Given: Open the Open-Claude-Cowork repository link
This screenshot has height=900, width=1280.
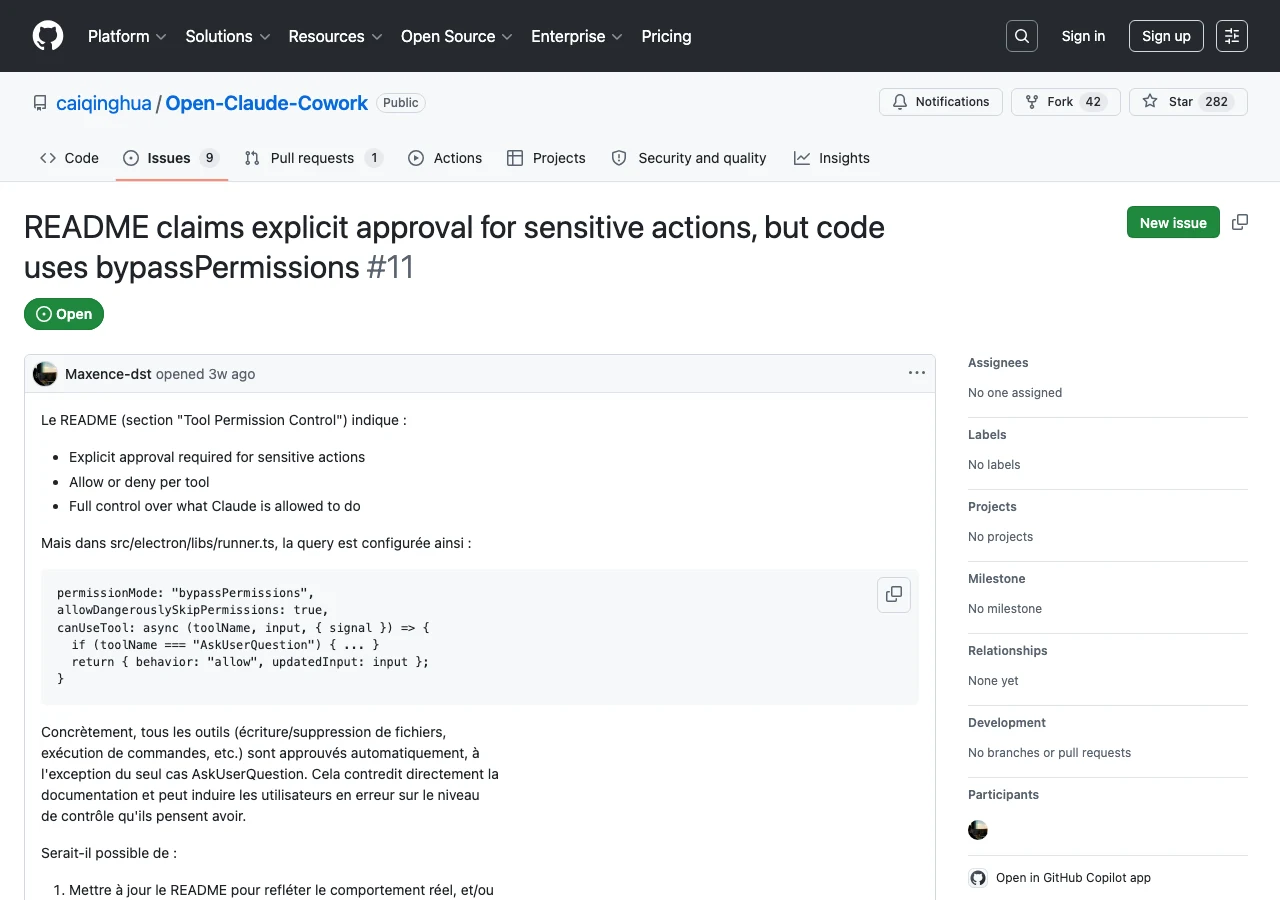Looking at the screenshot, I should point(266,103).
